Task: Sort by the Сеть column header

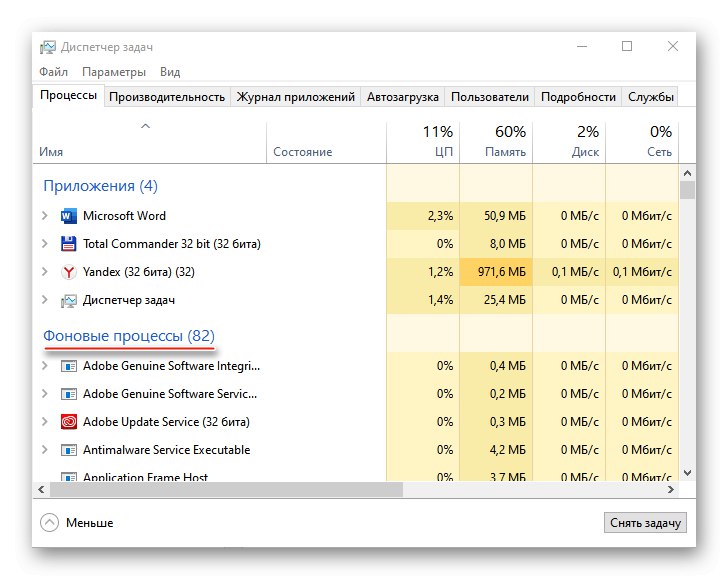Action: click(642, 143)
